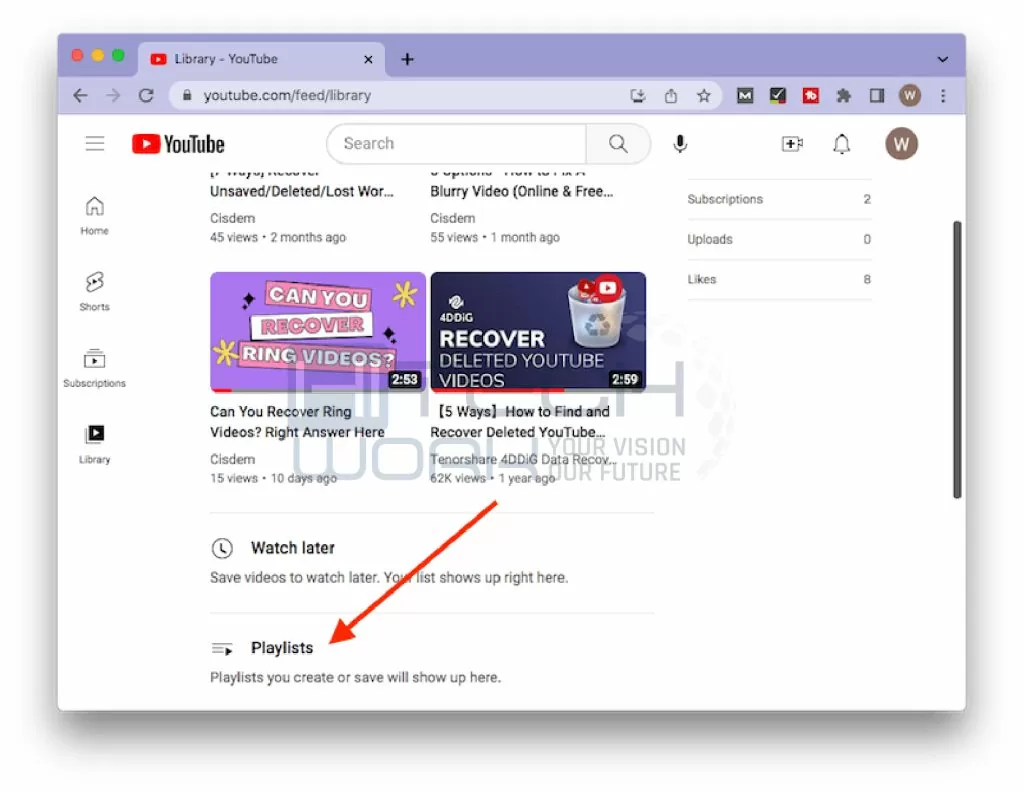Open Shorts in the sidebar
The image size is (1024, 793).
coord(95,292)
